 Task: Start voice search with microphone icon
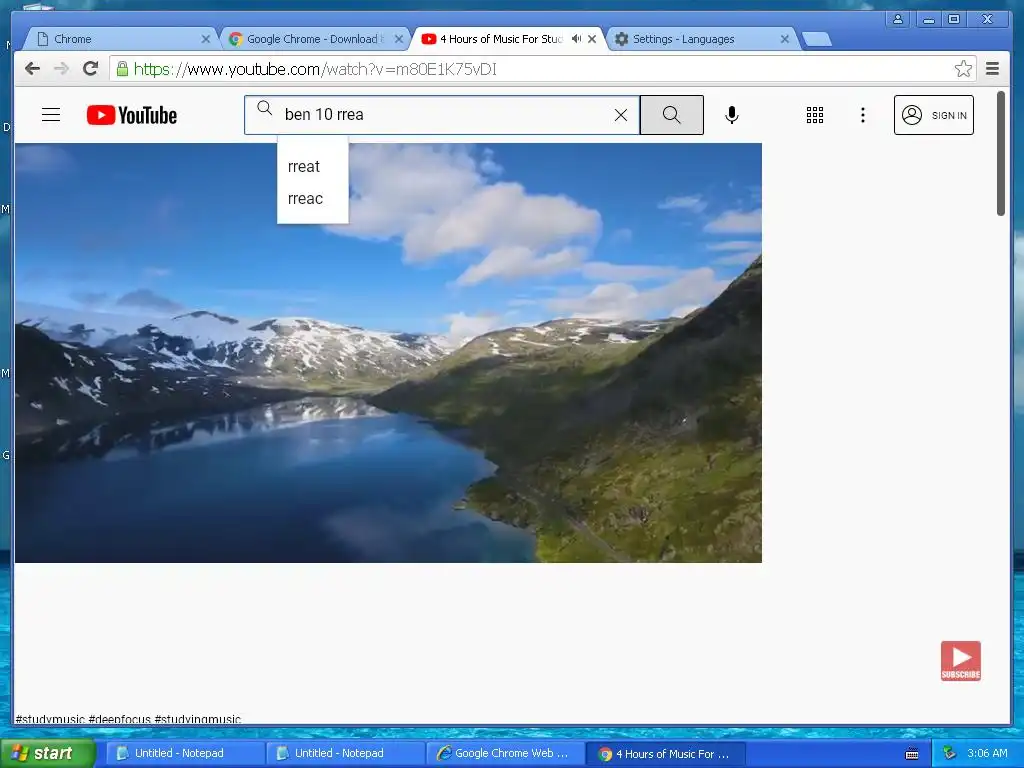tap(731, 115)
